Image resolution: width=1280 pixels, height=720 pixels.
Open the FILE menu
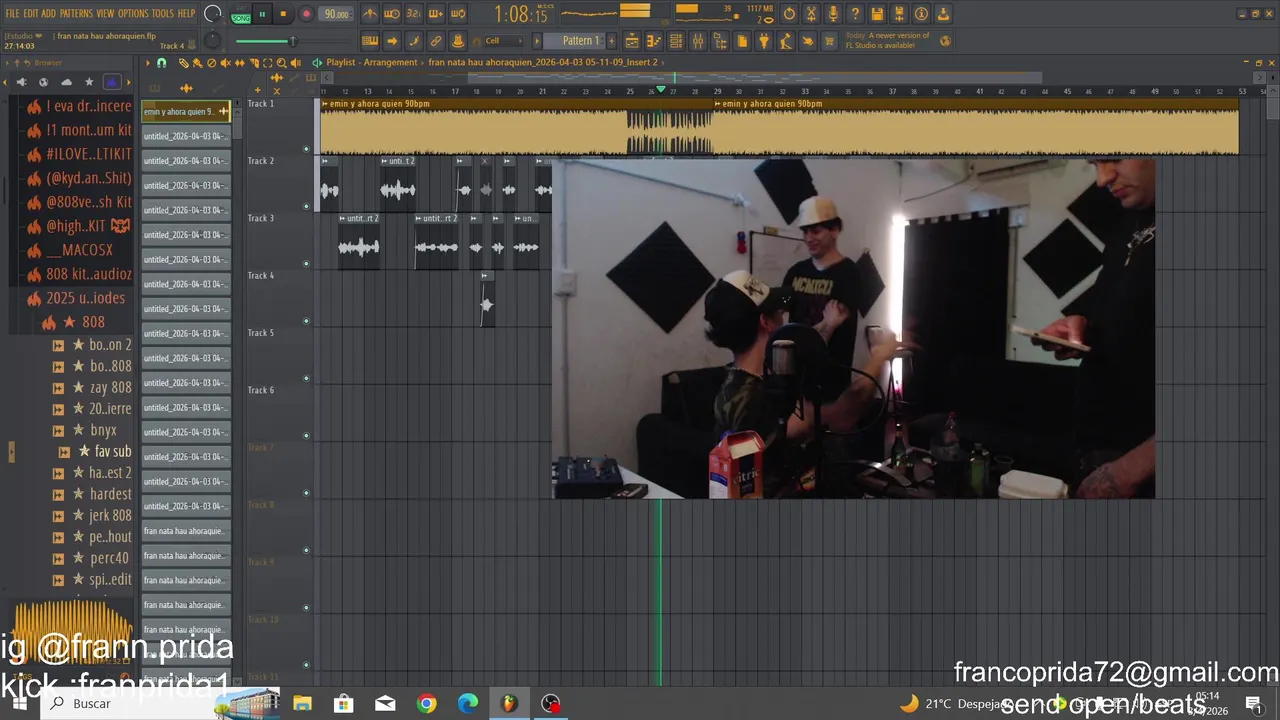pyautogui.click(x=12, y=14)
